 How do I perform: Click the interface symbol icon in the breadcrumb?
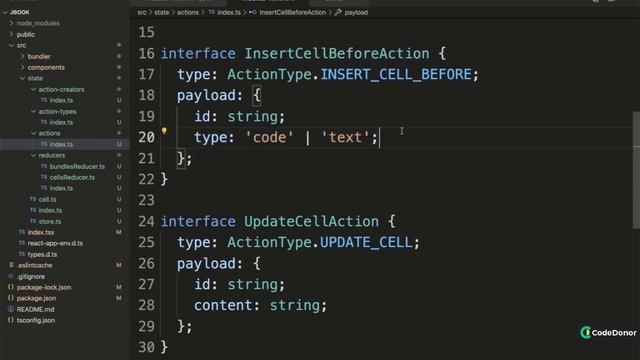tap(253, 12)
